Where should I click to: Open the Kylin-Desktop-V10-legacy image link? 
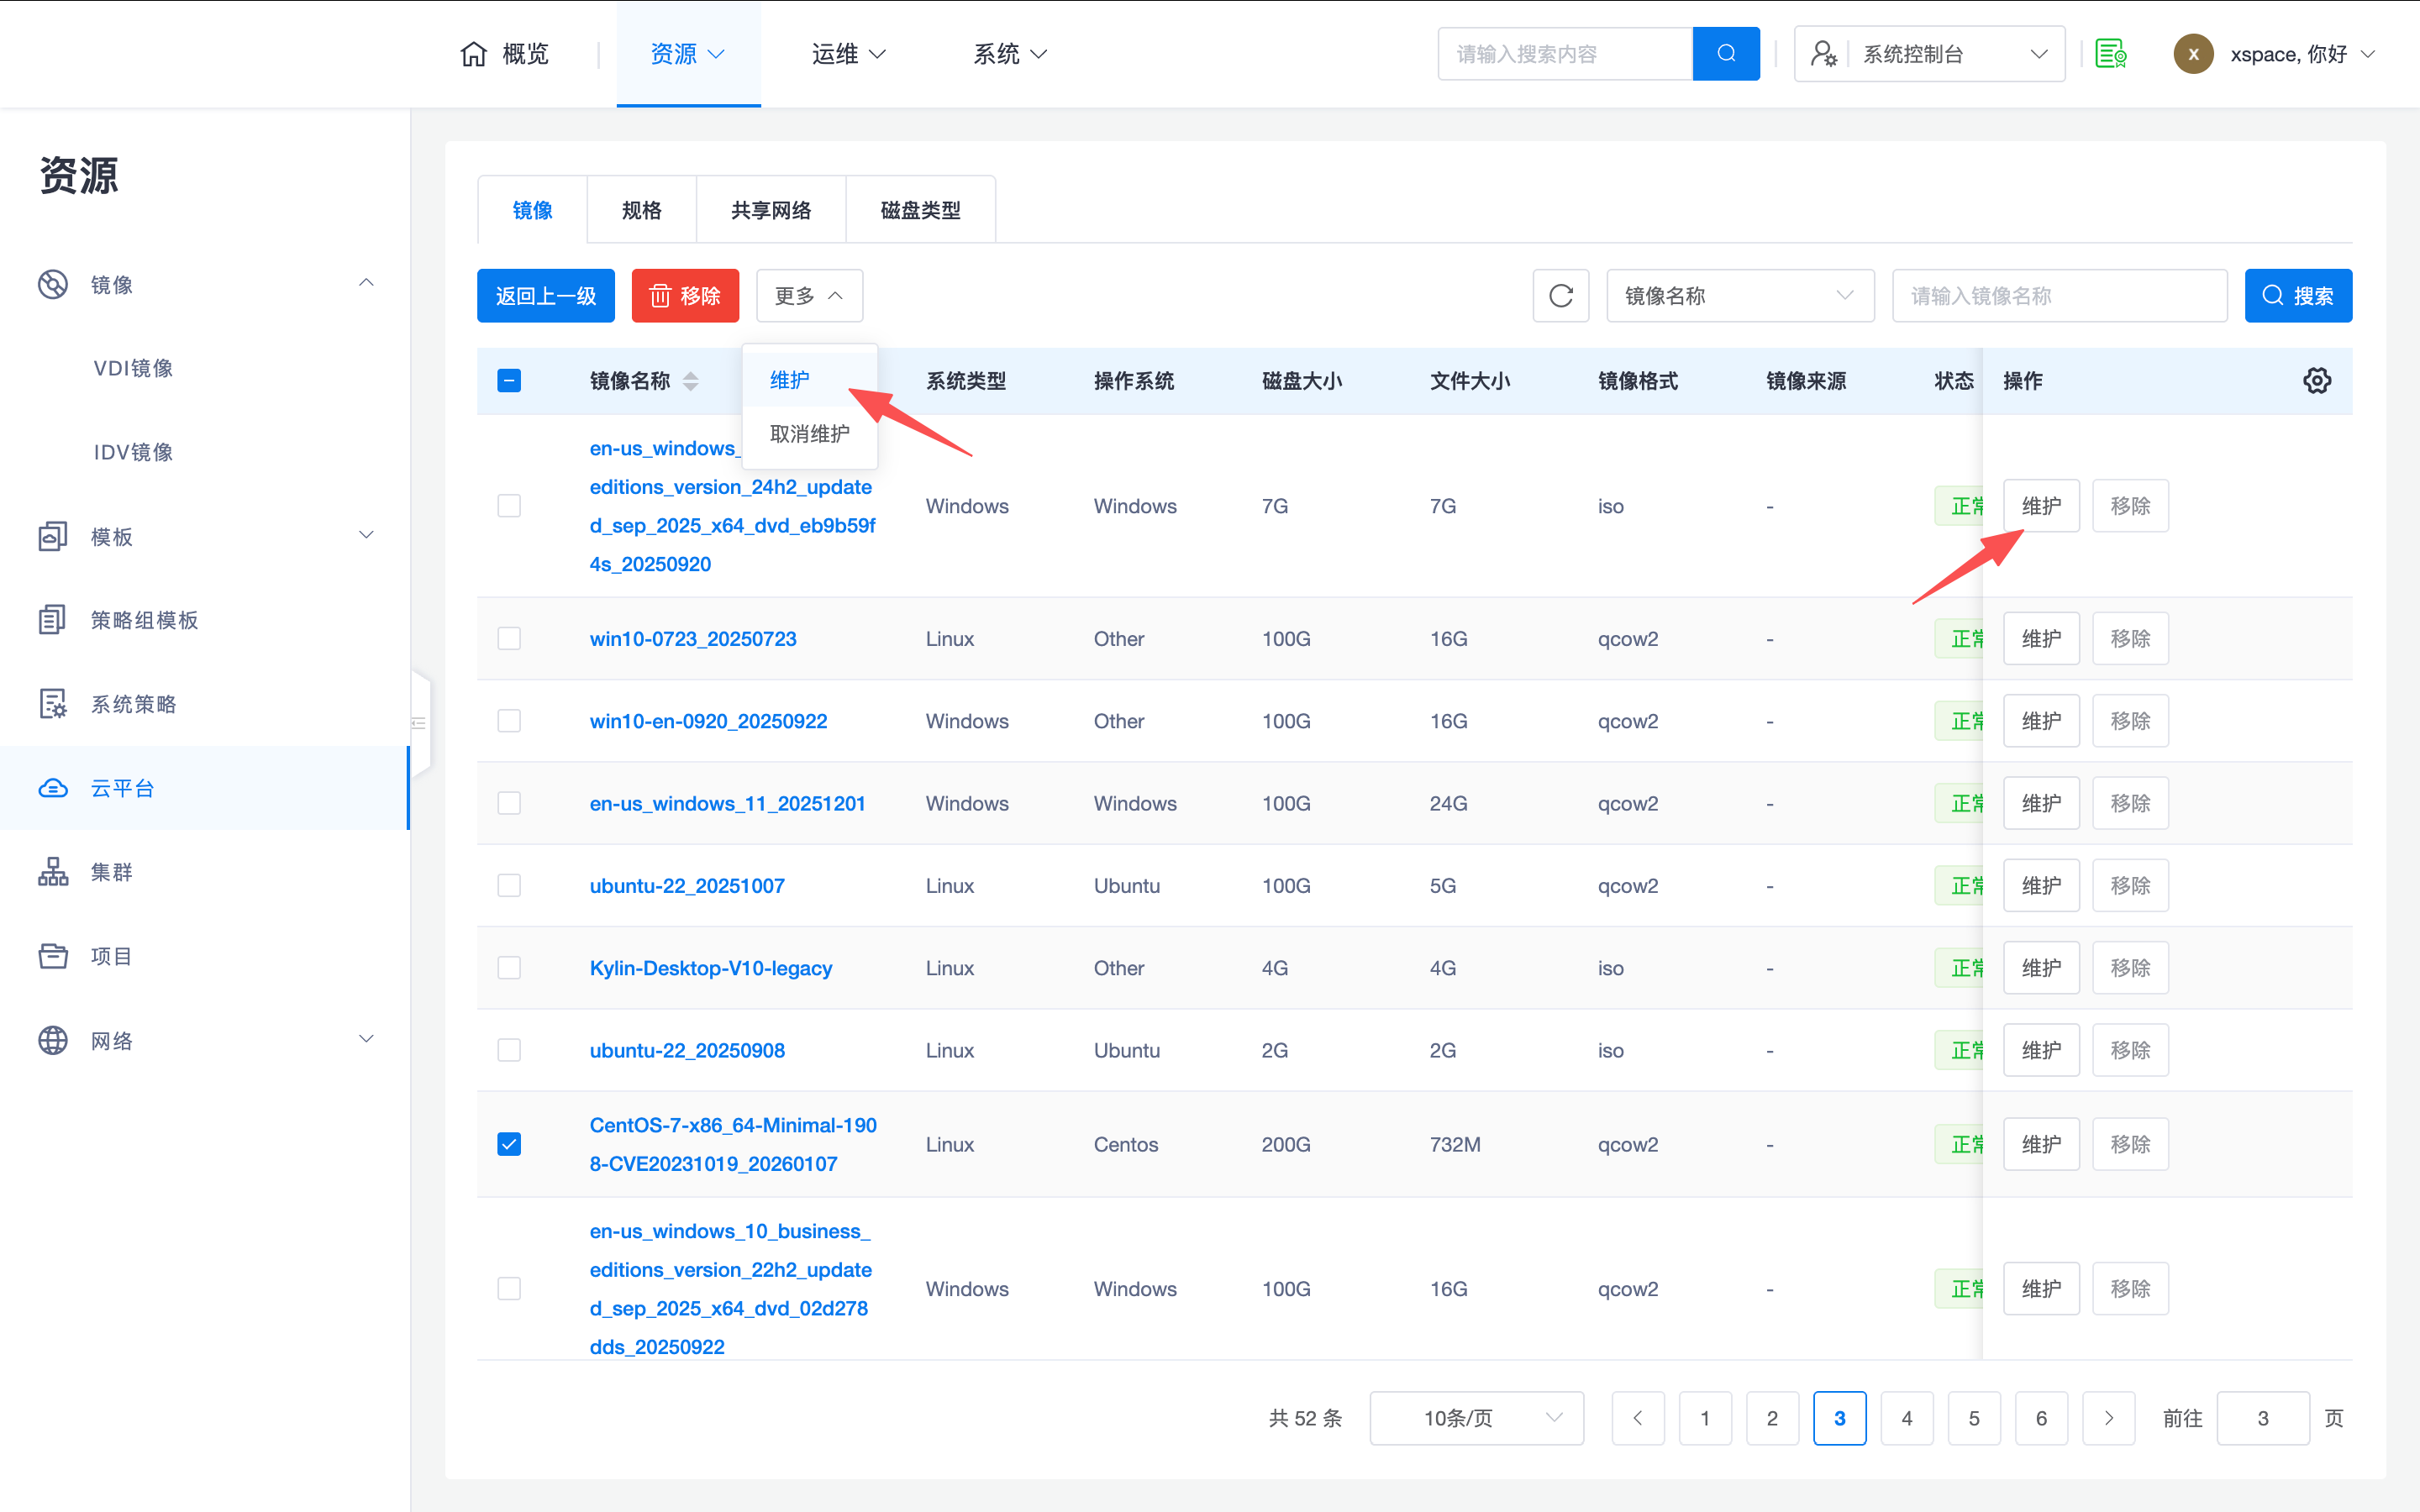(x=710, y=968)
